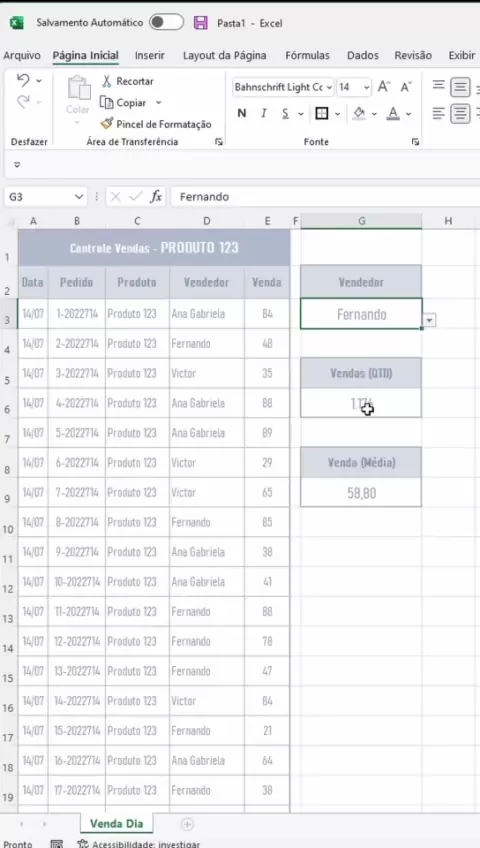Click the cancel X formula icon
Screen dimensions: 480x848
pos(115,197)
